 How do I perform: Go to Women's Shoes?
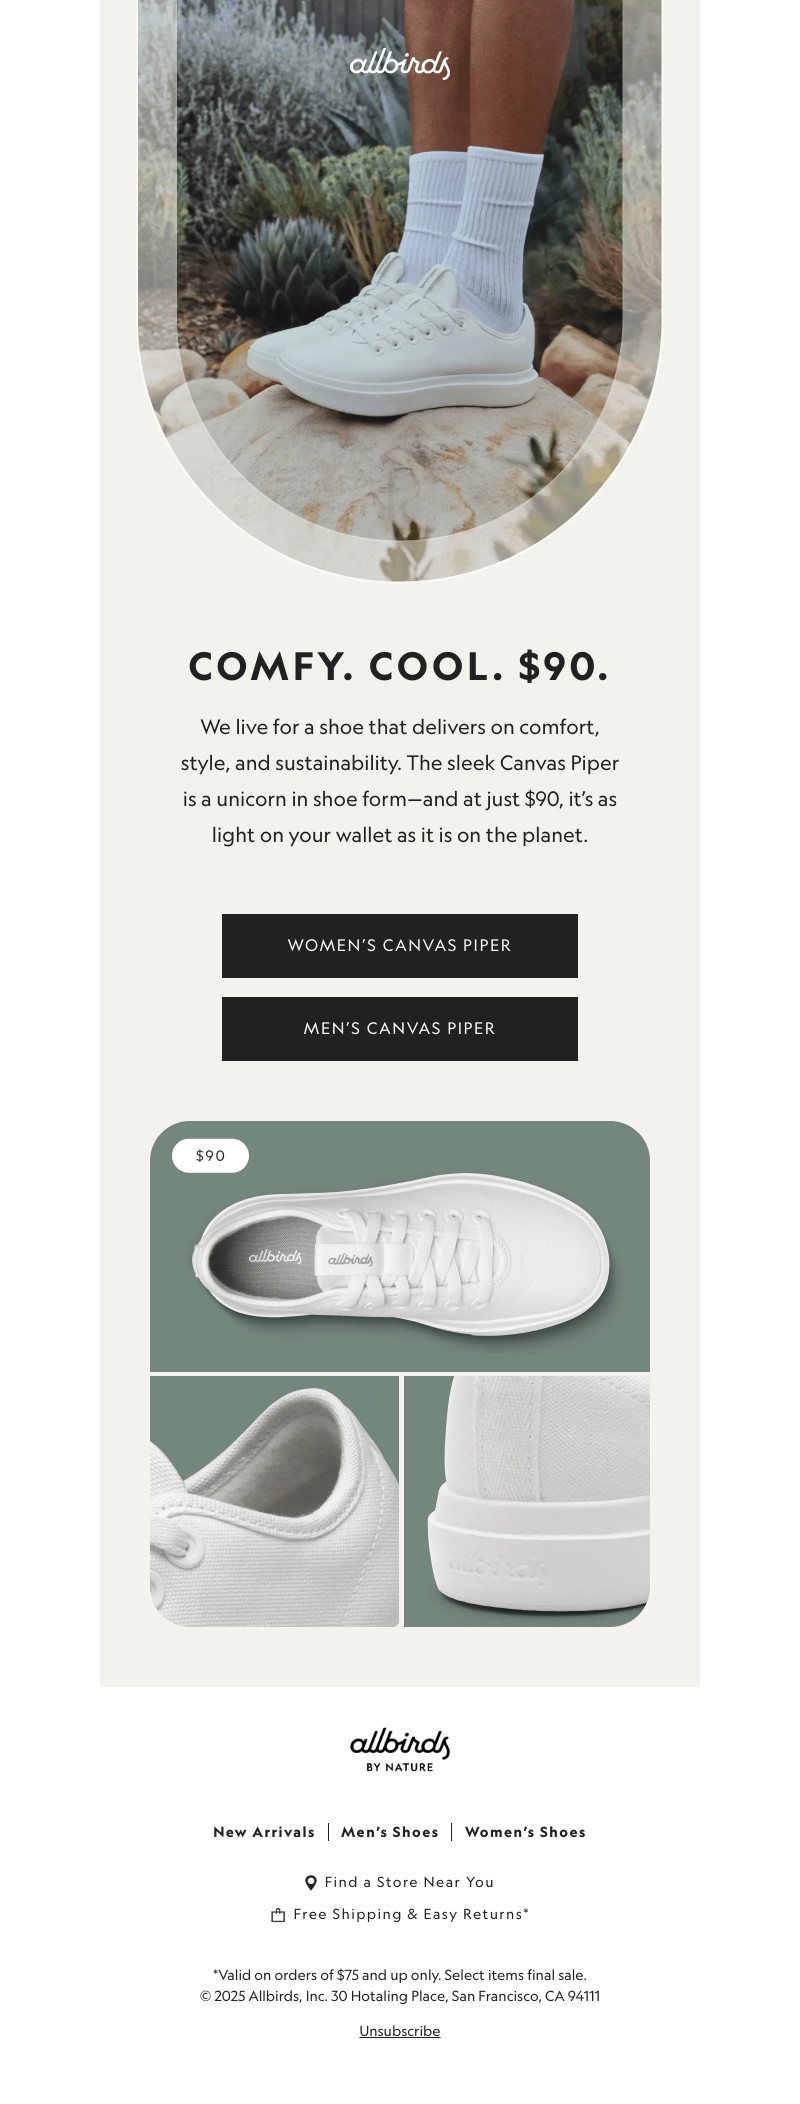525,1832
